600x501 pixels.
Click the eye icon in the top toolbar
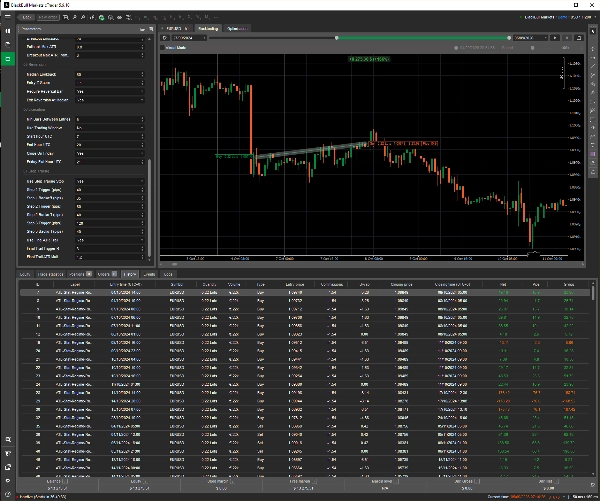(x=119, y=18)
